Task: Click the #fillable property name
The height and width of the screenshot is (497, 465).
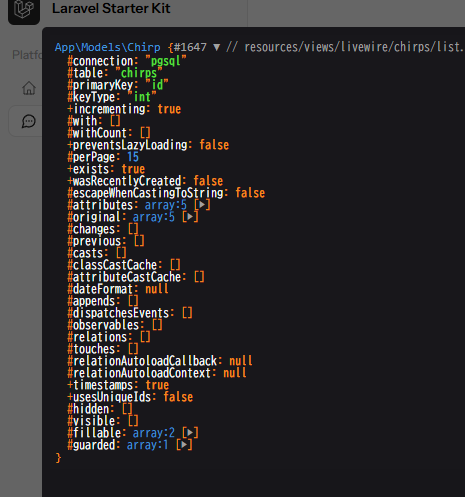Action: click(94, 433)
